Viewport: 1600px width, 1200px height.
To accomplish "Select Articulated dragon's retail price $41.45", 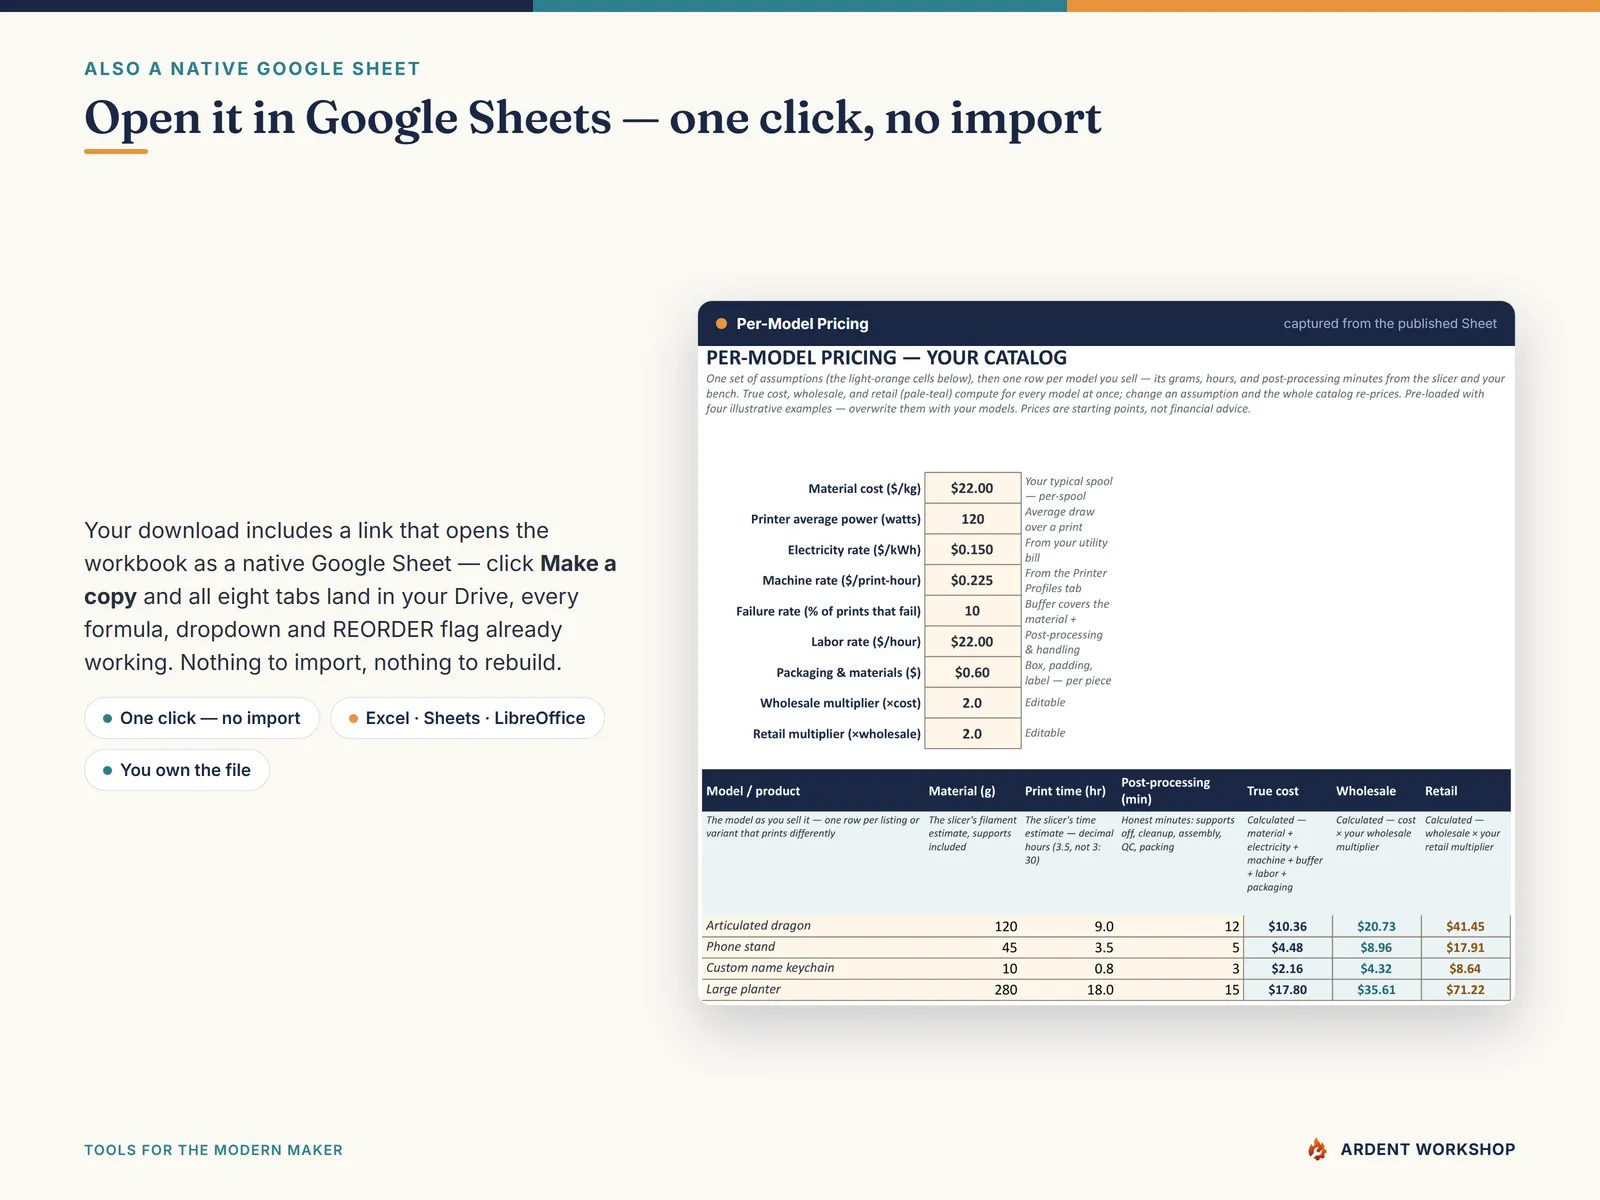I will pos(1465,927).
